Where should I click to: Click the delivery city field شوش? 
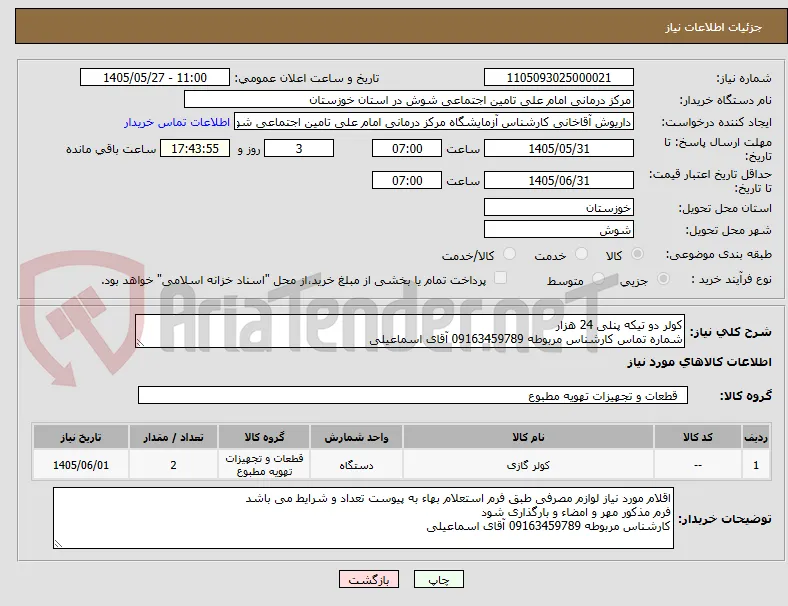[x=559, y=229]
